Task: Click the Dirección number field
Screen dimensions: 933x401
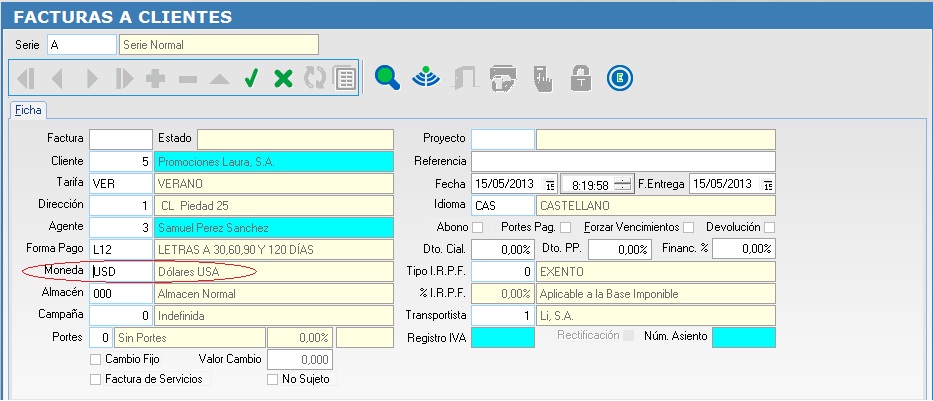Action: pyautogui.click(x=121, y=205)
